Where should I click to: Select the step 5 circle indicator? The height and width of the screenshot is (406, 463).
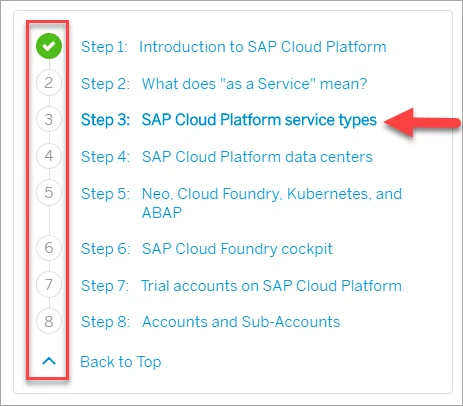click(49, 192)
